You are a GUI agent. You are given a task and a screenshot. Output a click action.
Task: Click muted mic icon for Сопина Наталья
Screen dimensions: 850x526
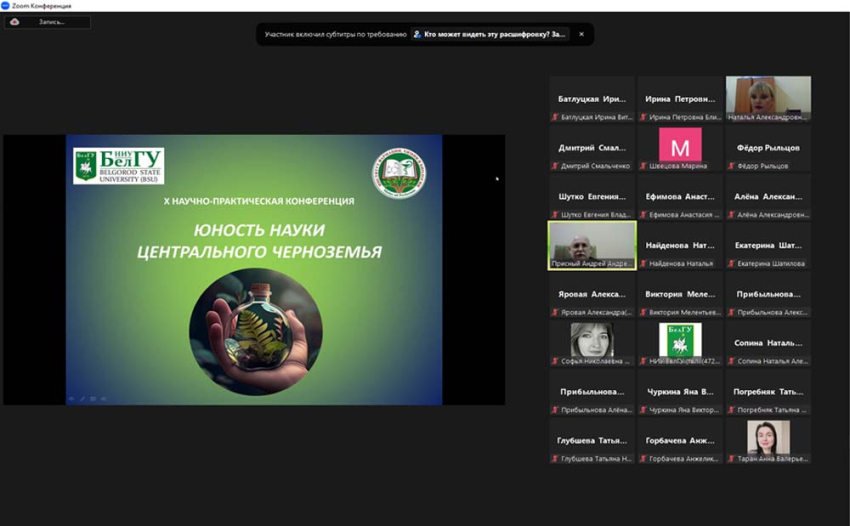click(732, 361)
